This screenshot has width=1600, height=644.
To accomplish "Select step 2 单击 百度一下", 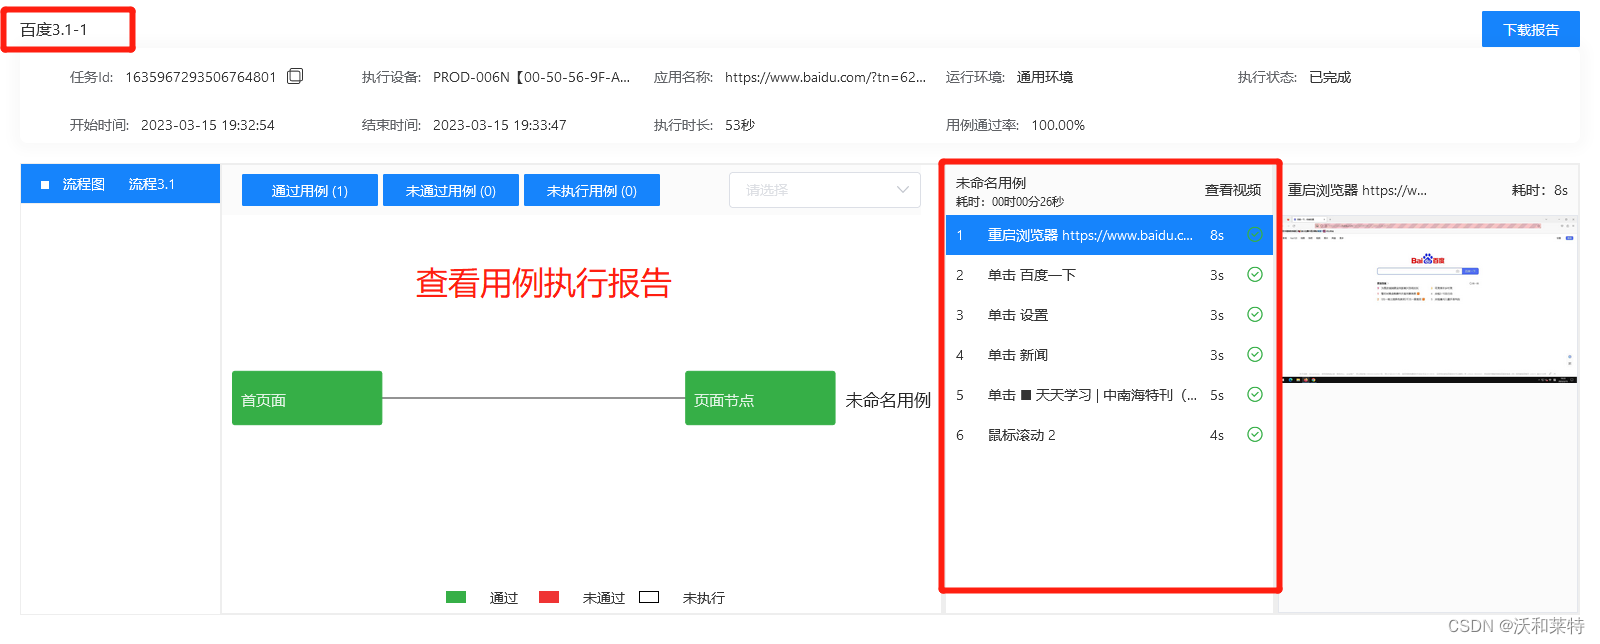I will (x=1109, y=275).
